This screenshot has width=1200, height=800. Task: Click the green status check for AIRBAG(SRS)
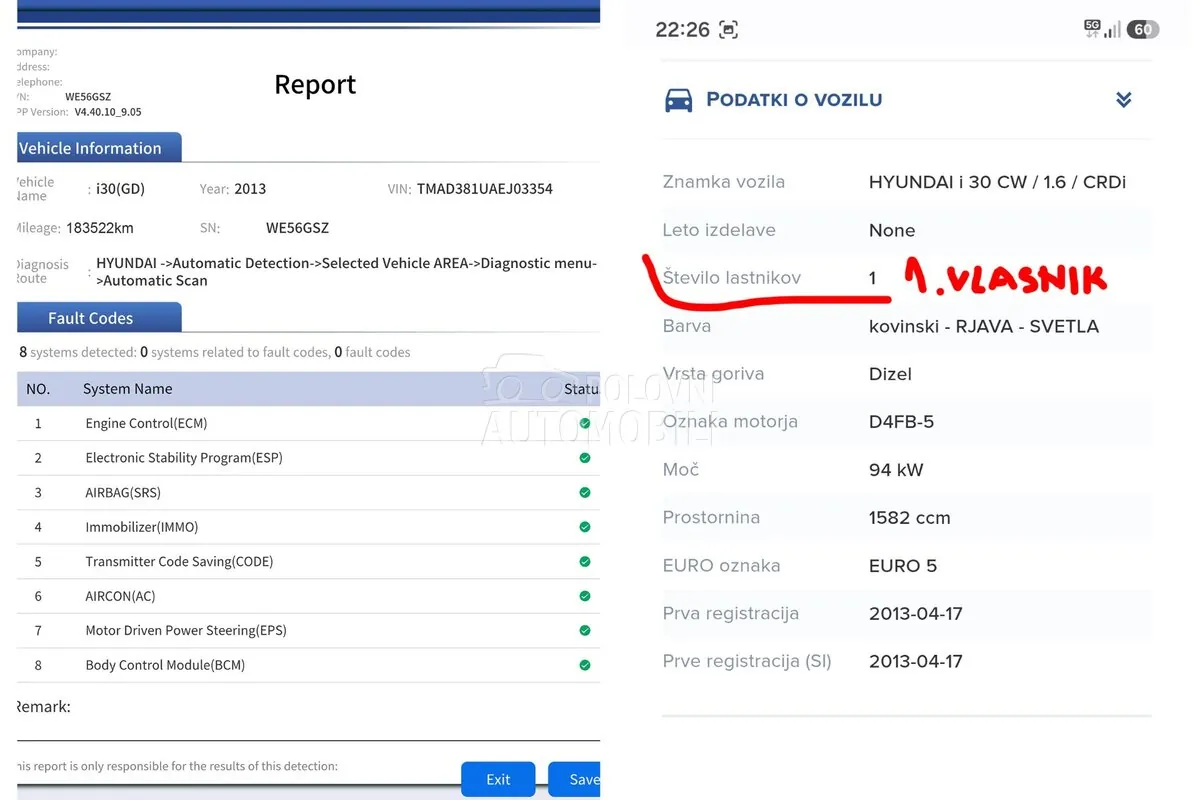tap(585, 492)
